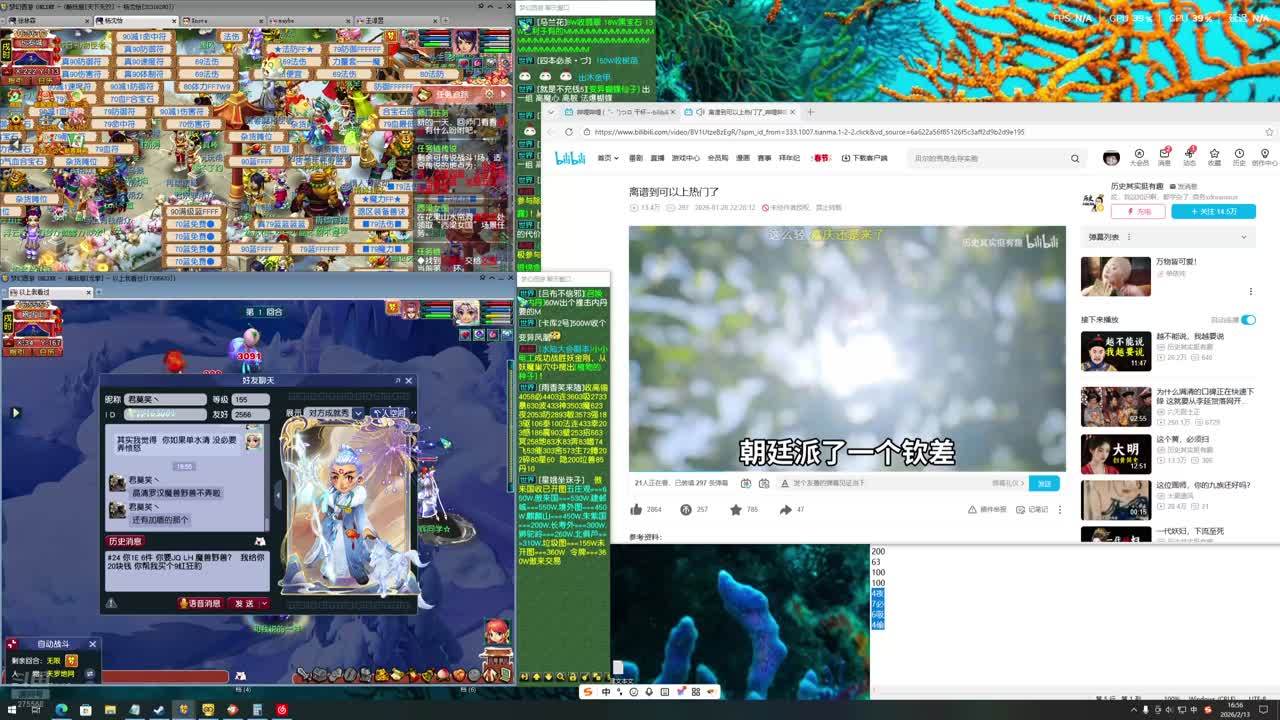Click the search magnifier icon on Bilibili
This screenshot has height=720, width=1280.
pos(1075,158)
